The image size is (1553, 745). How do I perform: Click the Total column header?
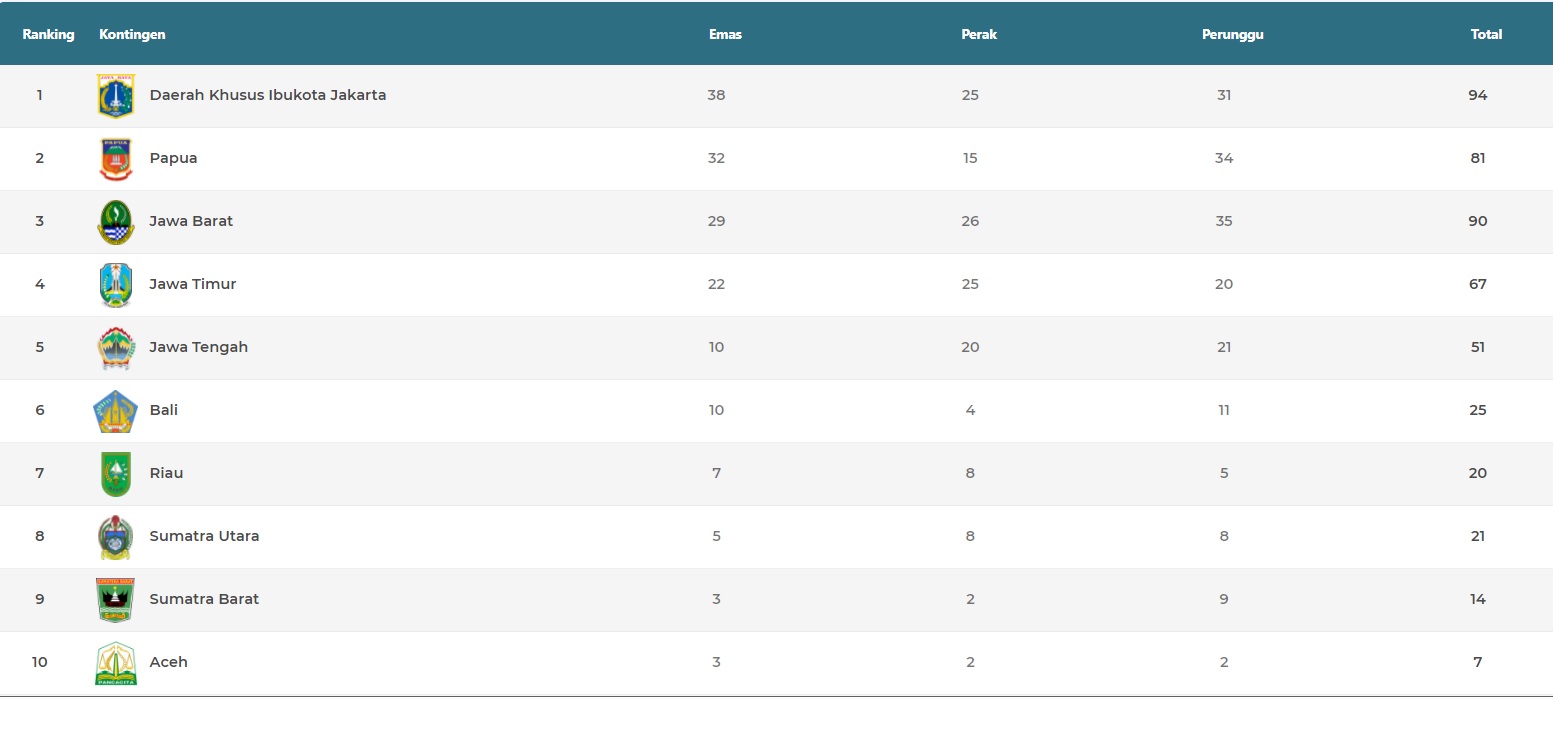(1486, 34)
